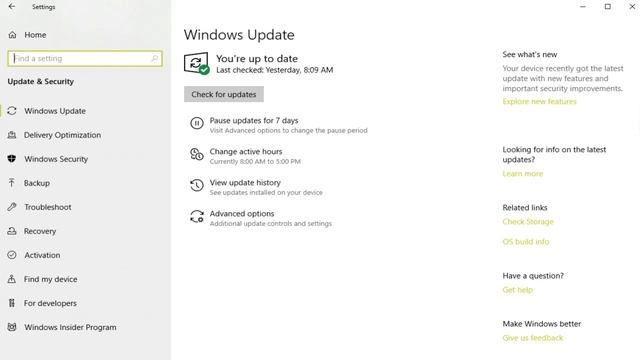Open the Recovery section
The width and height of the screenshot is (640, 360).
(x=40, y=231)
